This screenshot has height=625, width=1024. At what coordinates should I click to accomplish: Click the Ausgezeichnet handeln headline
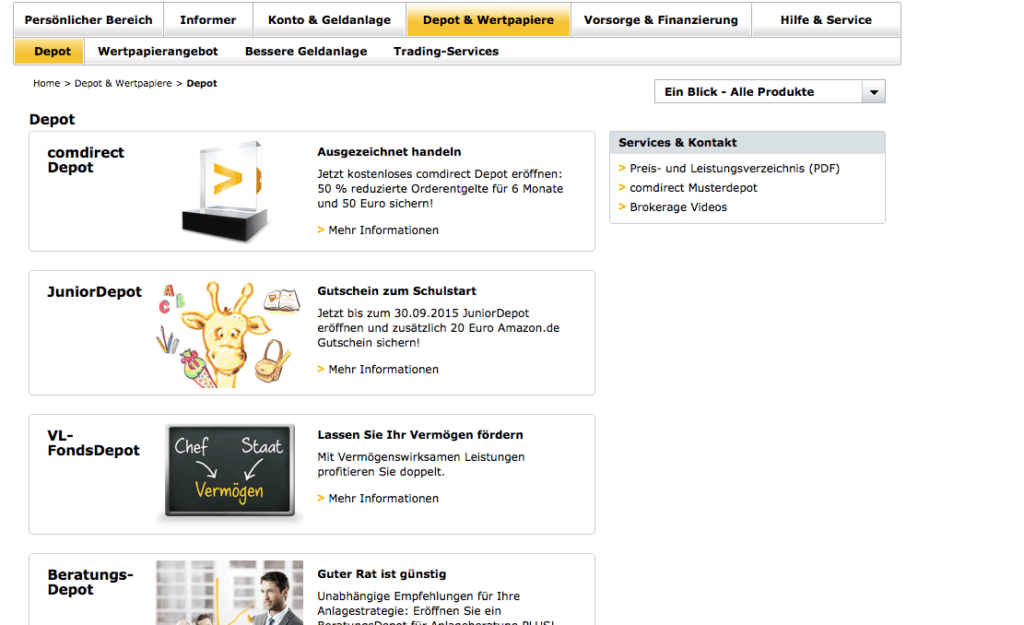click(389, 152)
